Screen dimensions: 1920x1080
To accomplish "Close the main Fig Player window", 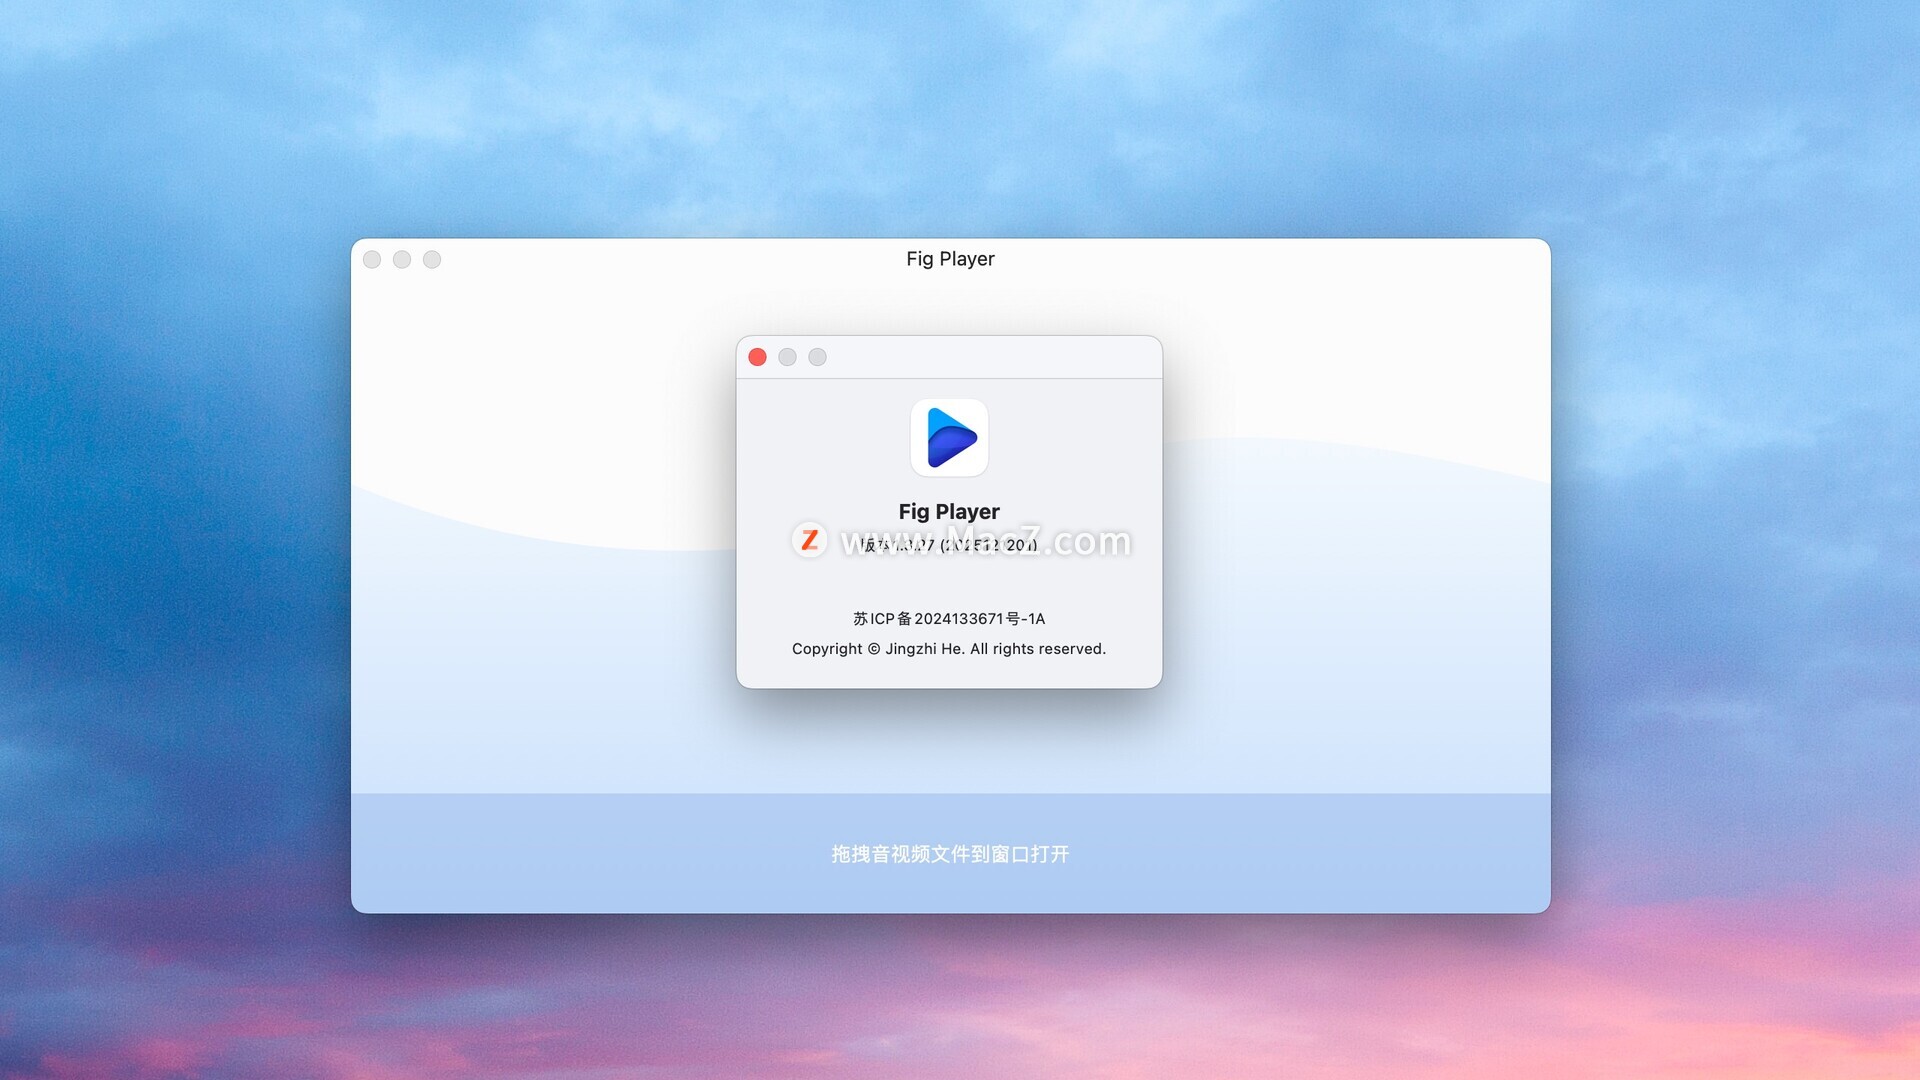I will pyautogui.click(x=372, y=260).
